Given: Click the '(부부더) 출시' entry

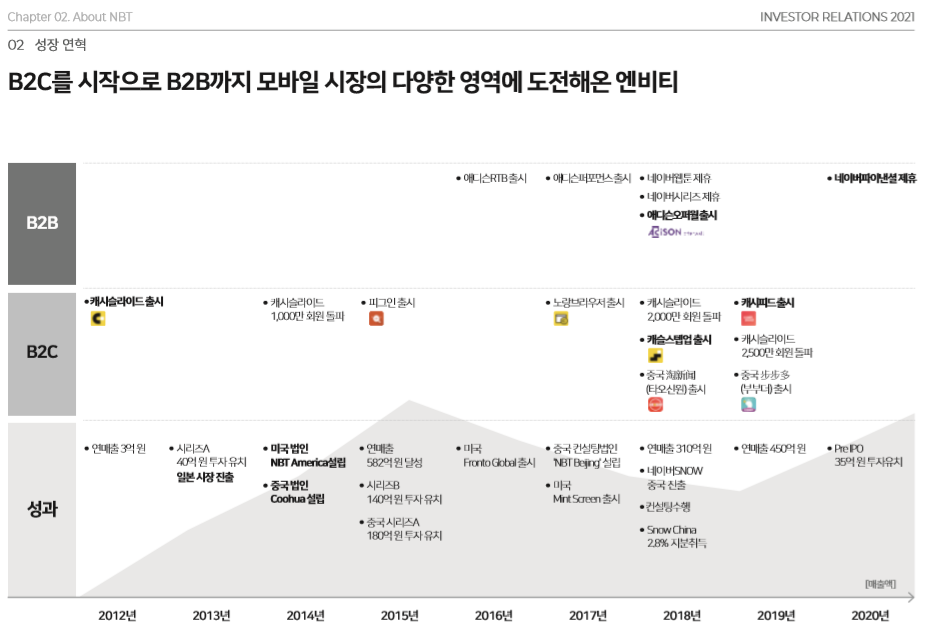Looking at the screenshot, I should tap(766, 389).
